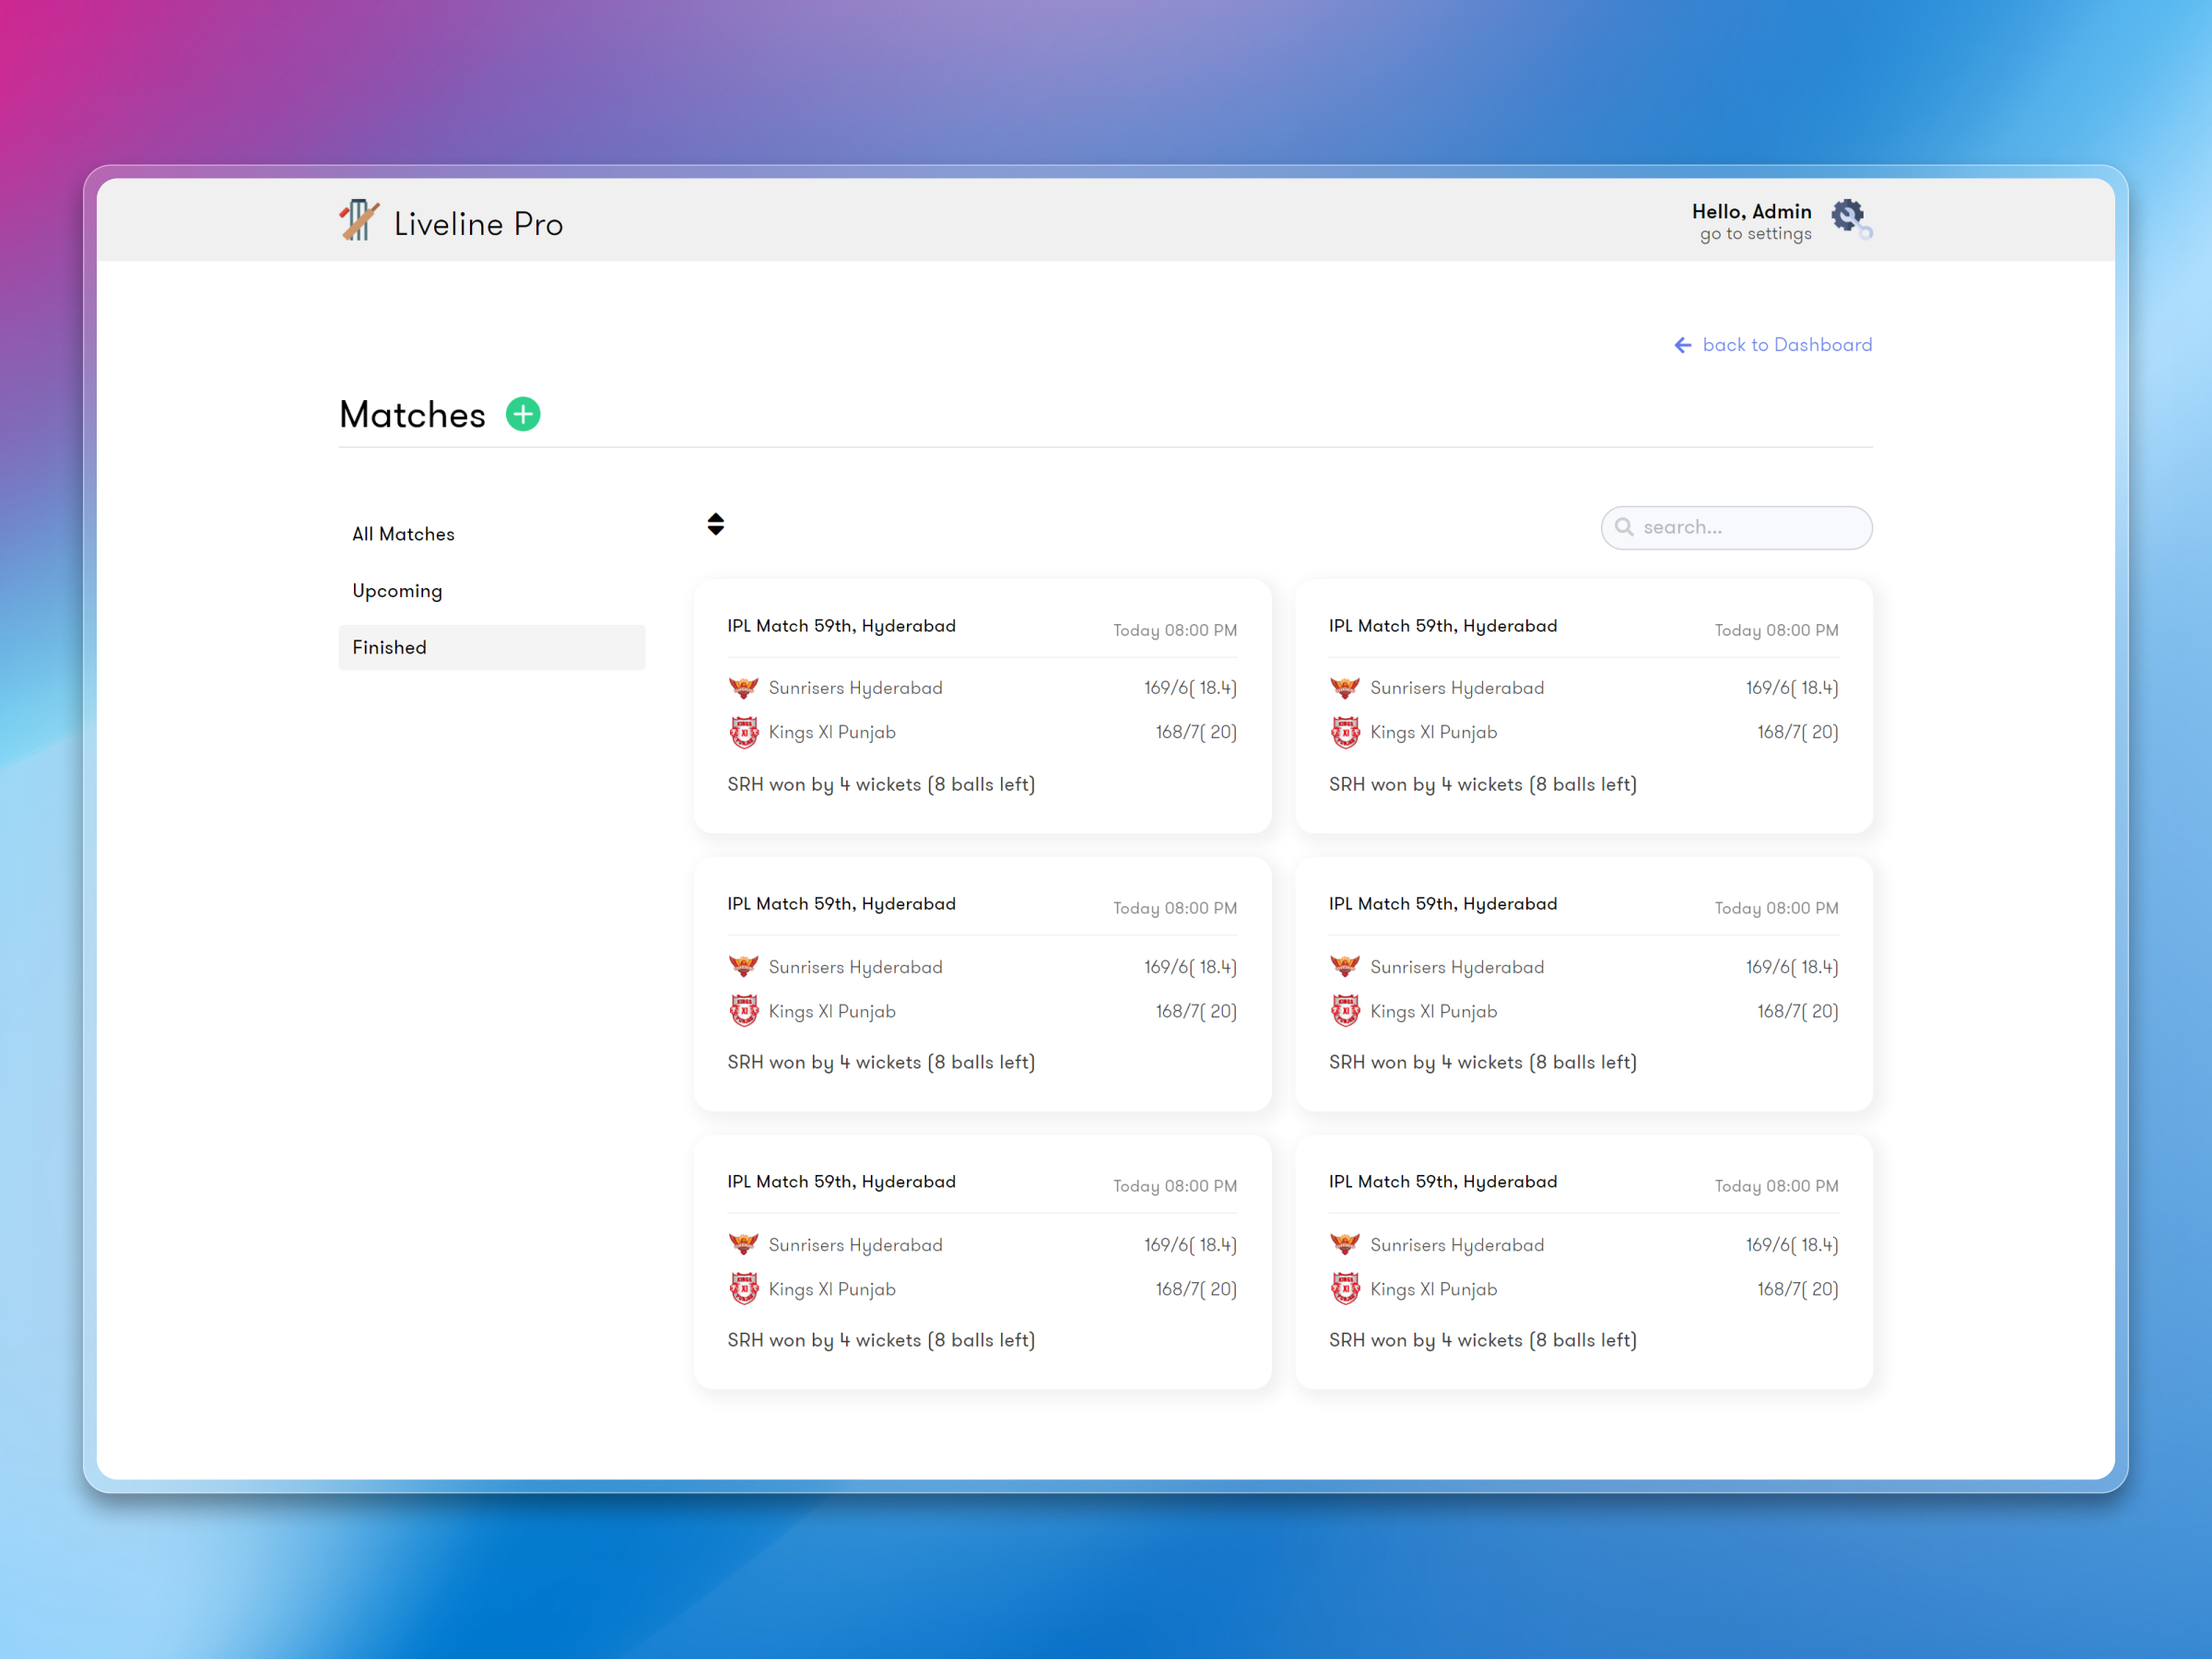Click Kings XI Punjab logo in middle-right card

pyautogui.click(x=1345, y=1010)
